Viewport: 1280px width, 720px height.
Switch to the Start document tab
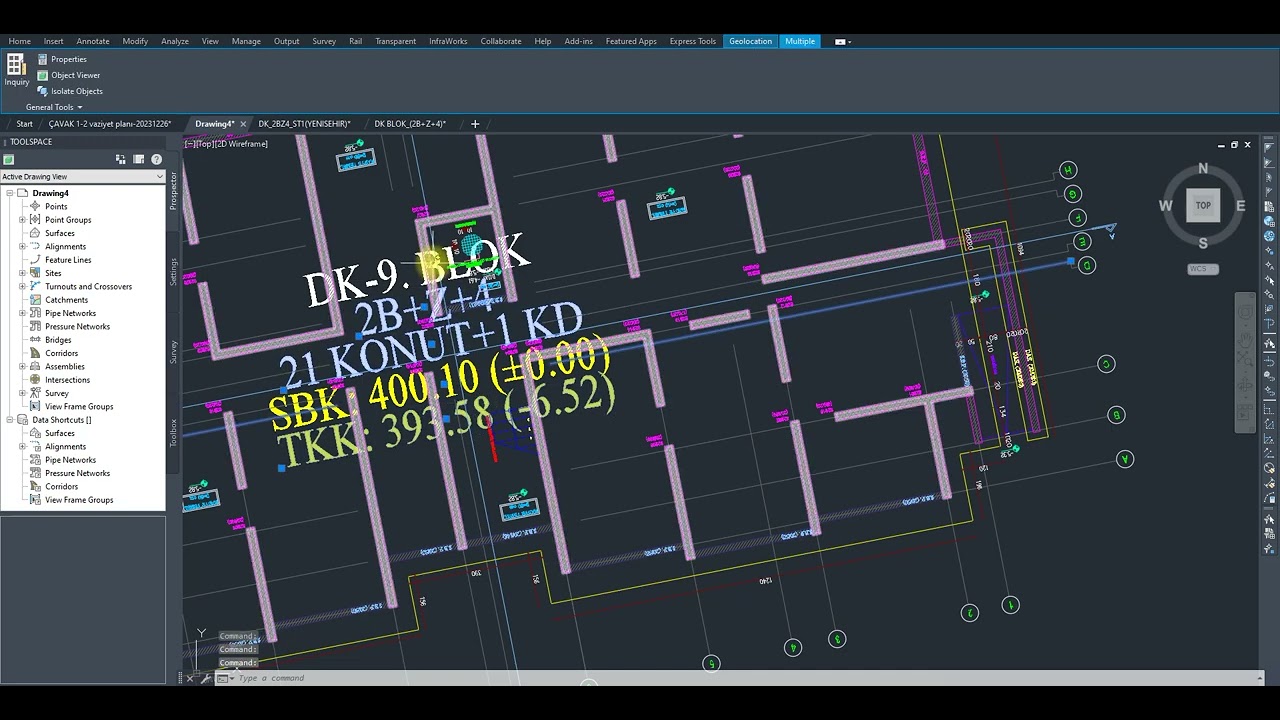point(24,124)
